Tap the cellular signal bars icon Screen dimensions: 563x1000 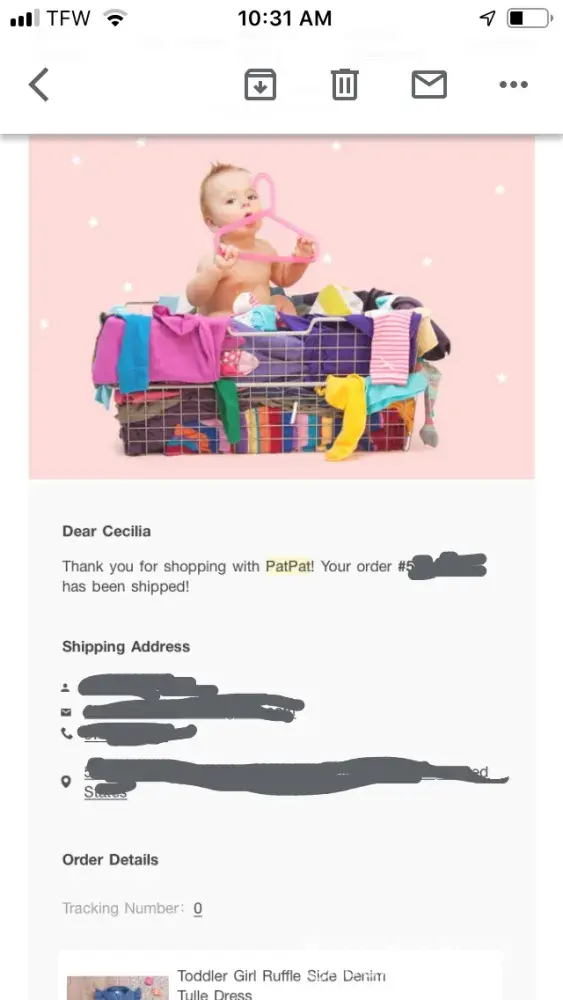click(25, 18)
